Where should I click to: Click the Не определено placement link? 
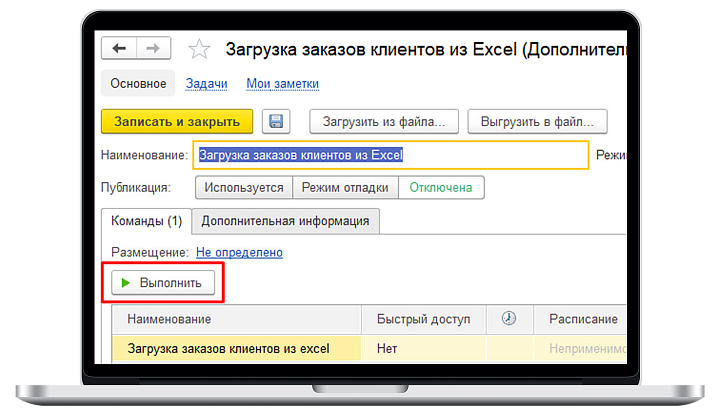(x=239, y=253)
